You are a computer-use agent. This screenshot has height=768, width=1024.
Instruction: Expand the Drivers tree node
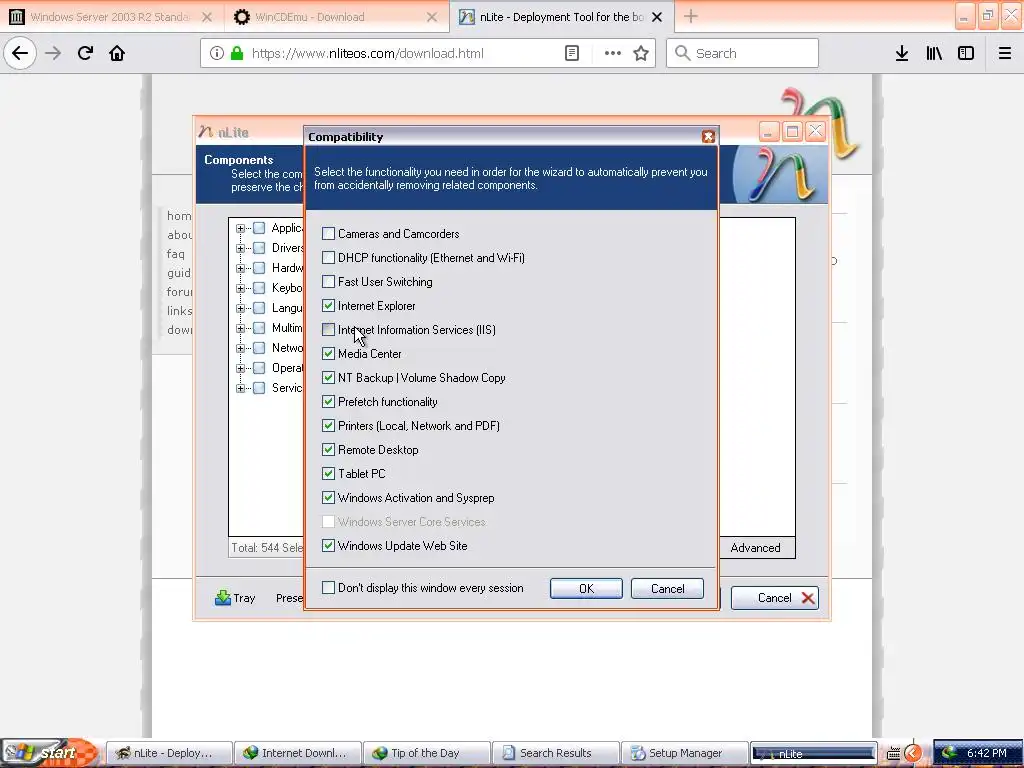(x=240, y=248)
